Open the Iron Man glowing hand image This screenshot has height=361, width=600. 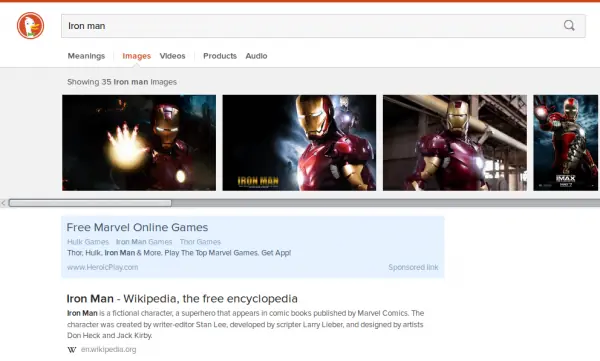click(x=139, y=143)
